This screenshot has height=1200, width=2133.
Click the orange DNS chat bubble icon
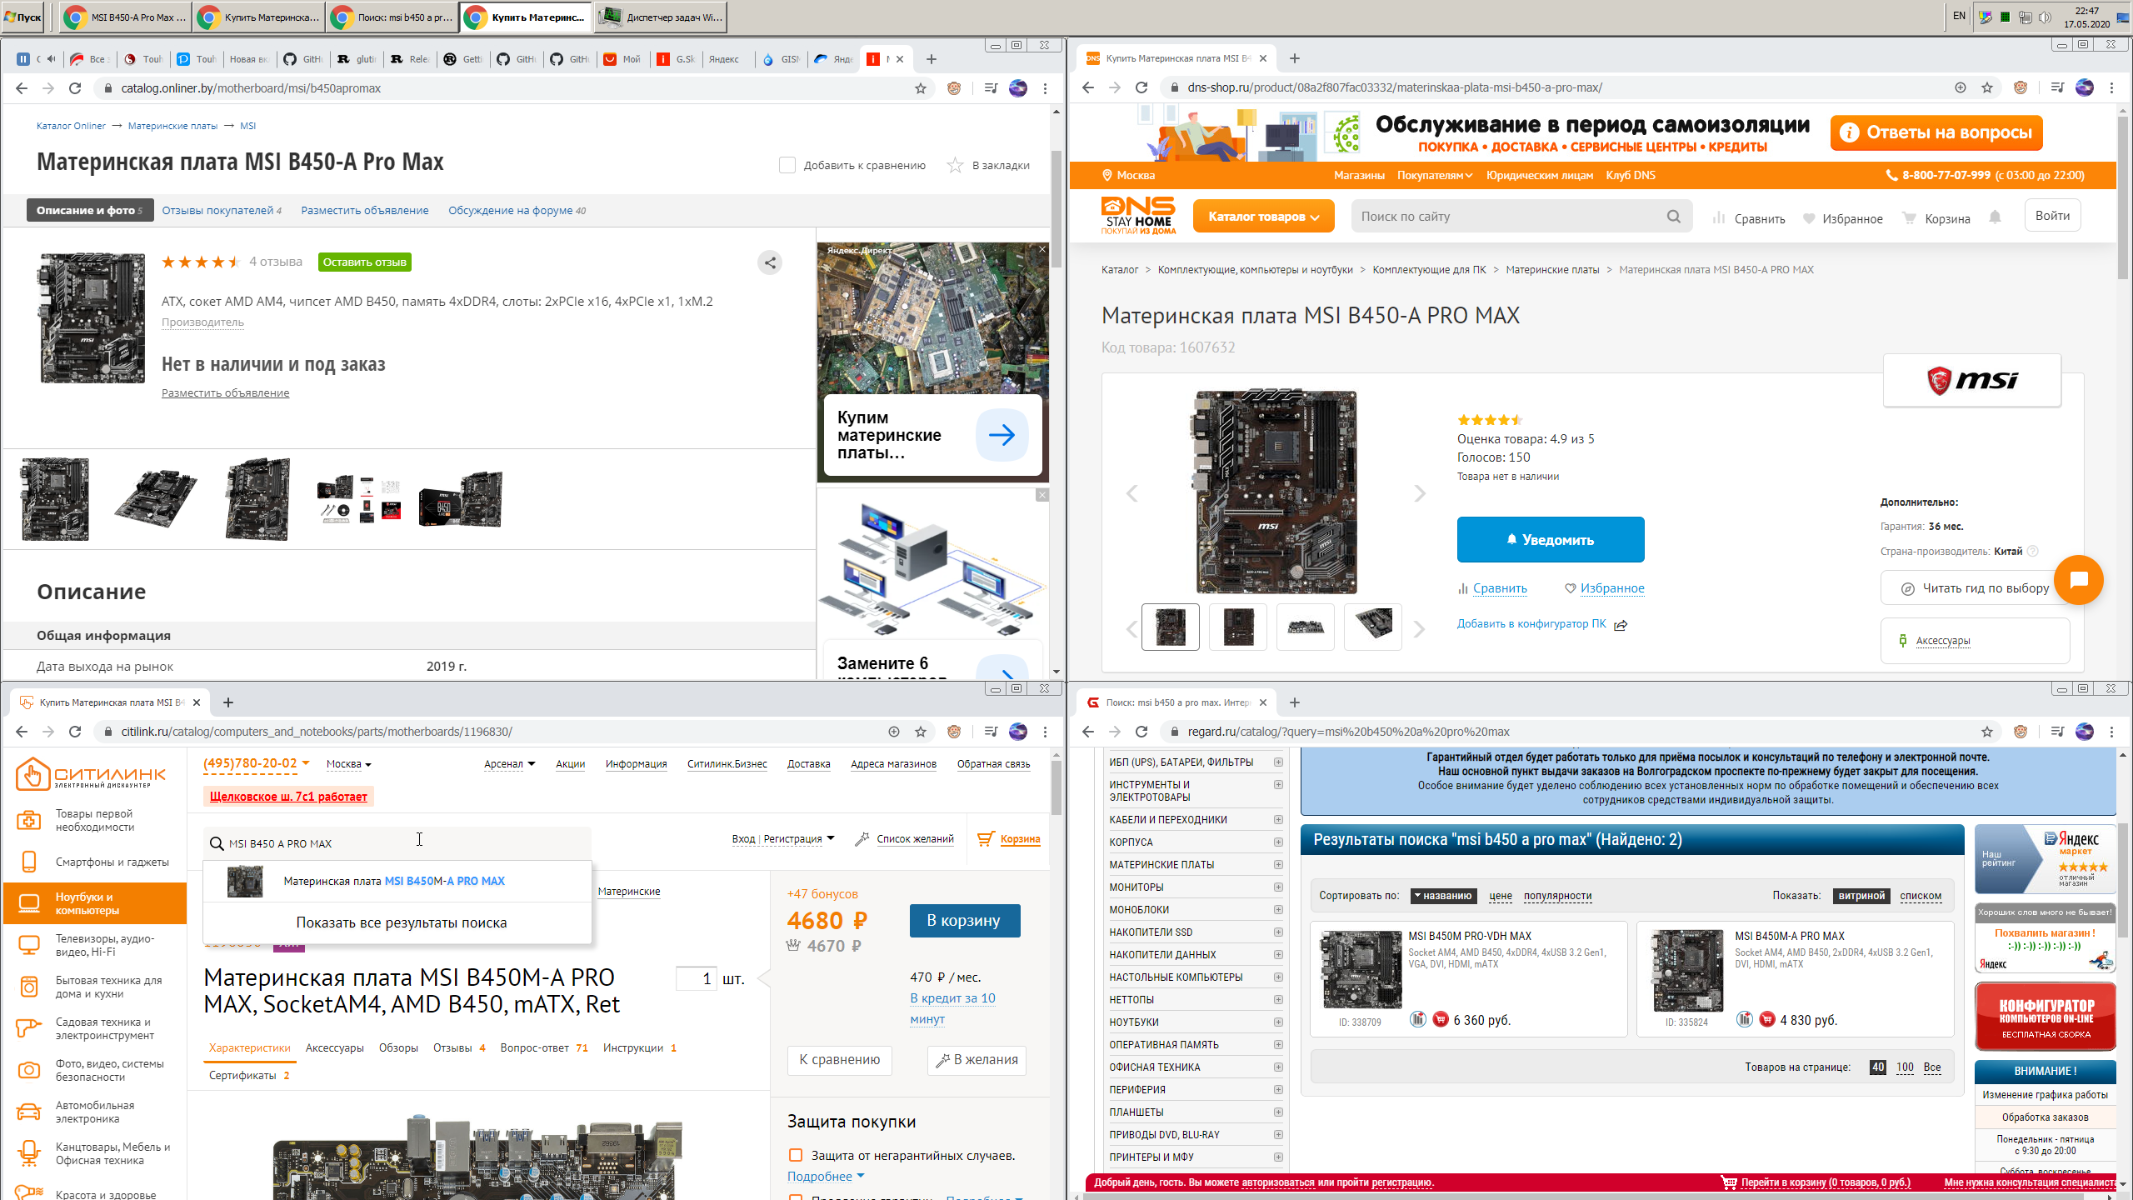(x=2078, y=580)
